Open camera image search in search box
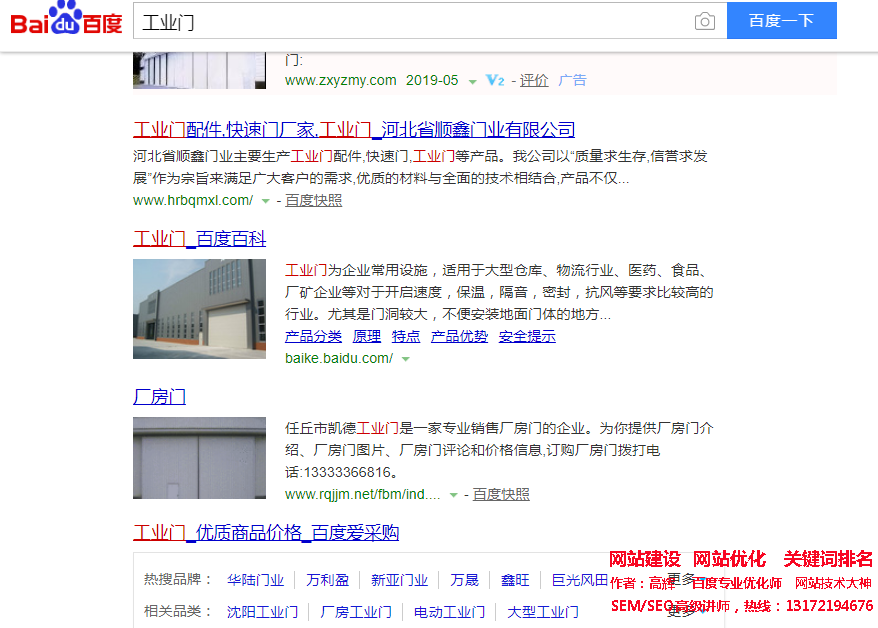 (x=705, y=21)
